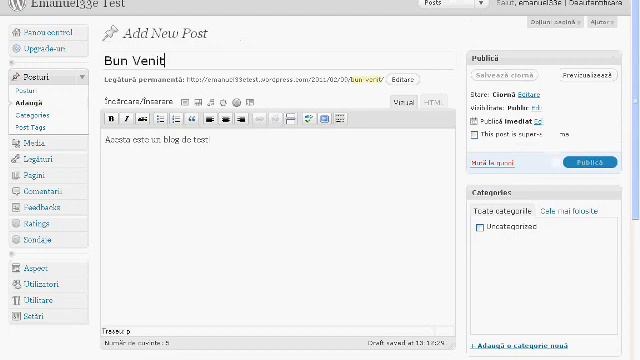The width and height of the screenshot is (640, 360).
Task: Align text to the right
Action: coord(241,119)
